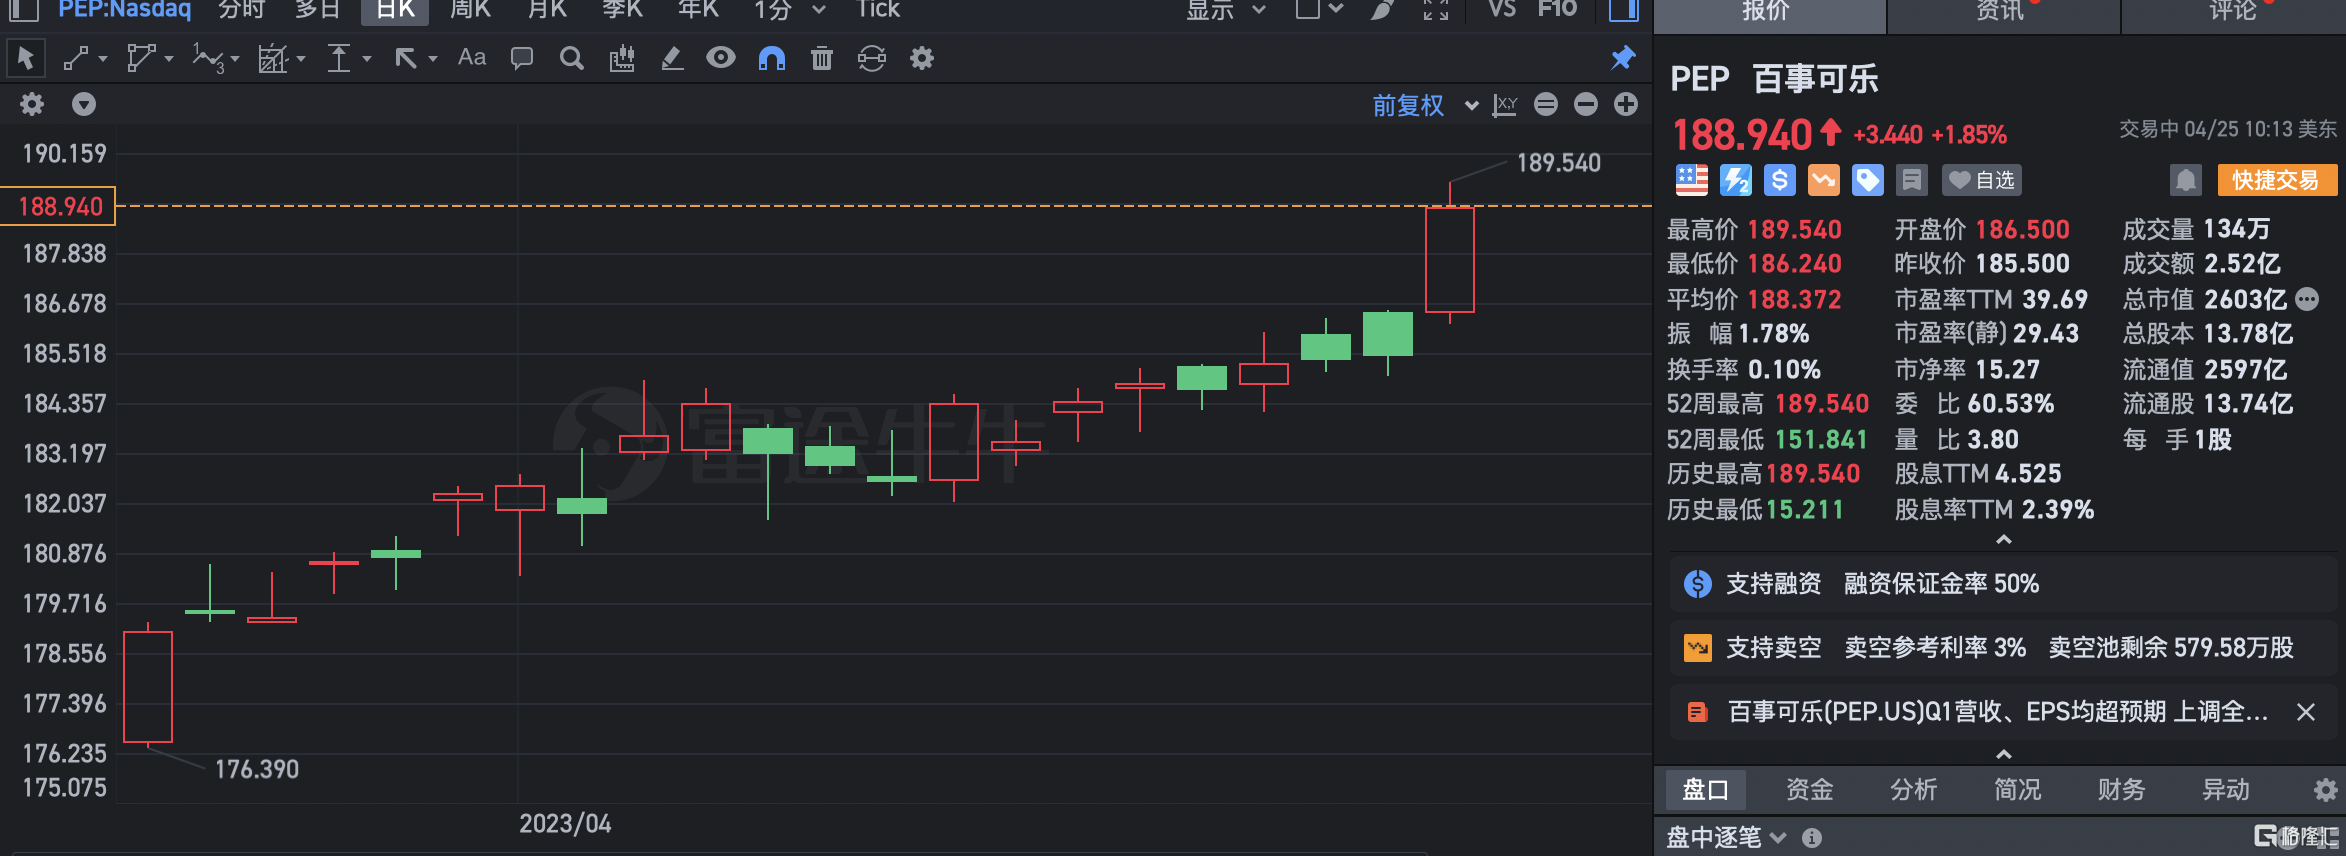Viewport: 2346px width, 856px height.
Task: Switch to the 月K monthly tab
Action: click(x=547, y=10)
